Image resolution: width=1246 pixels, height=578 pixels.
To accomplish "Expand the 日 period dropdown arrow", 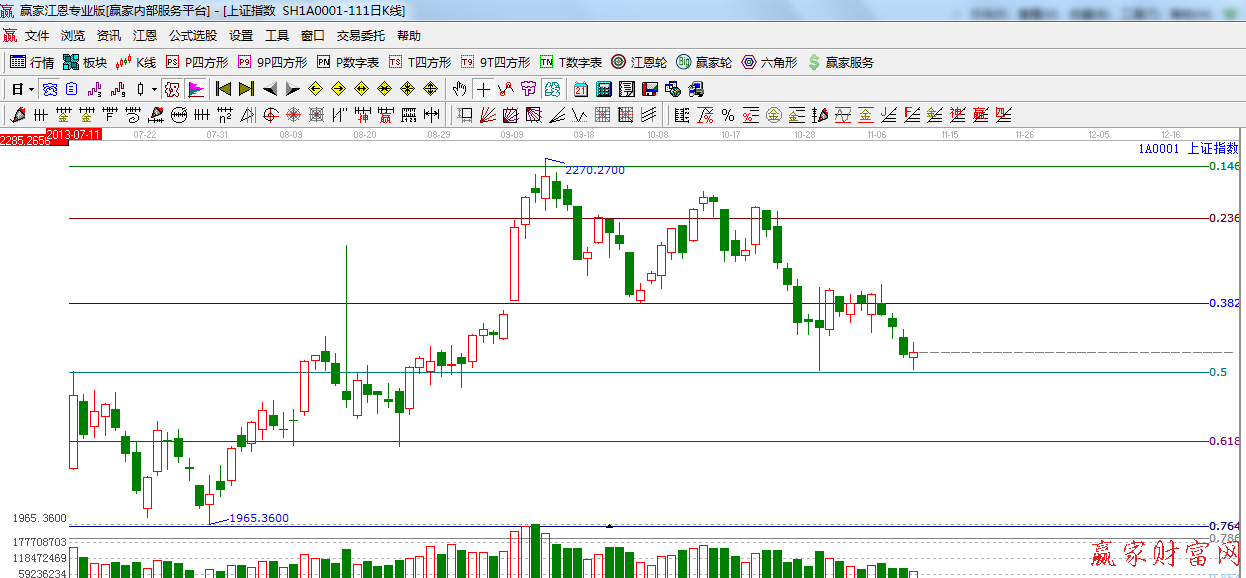I will coord(31,89).
